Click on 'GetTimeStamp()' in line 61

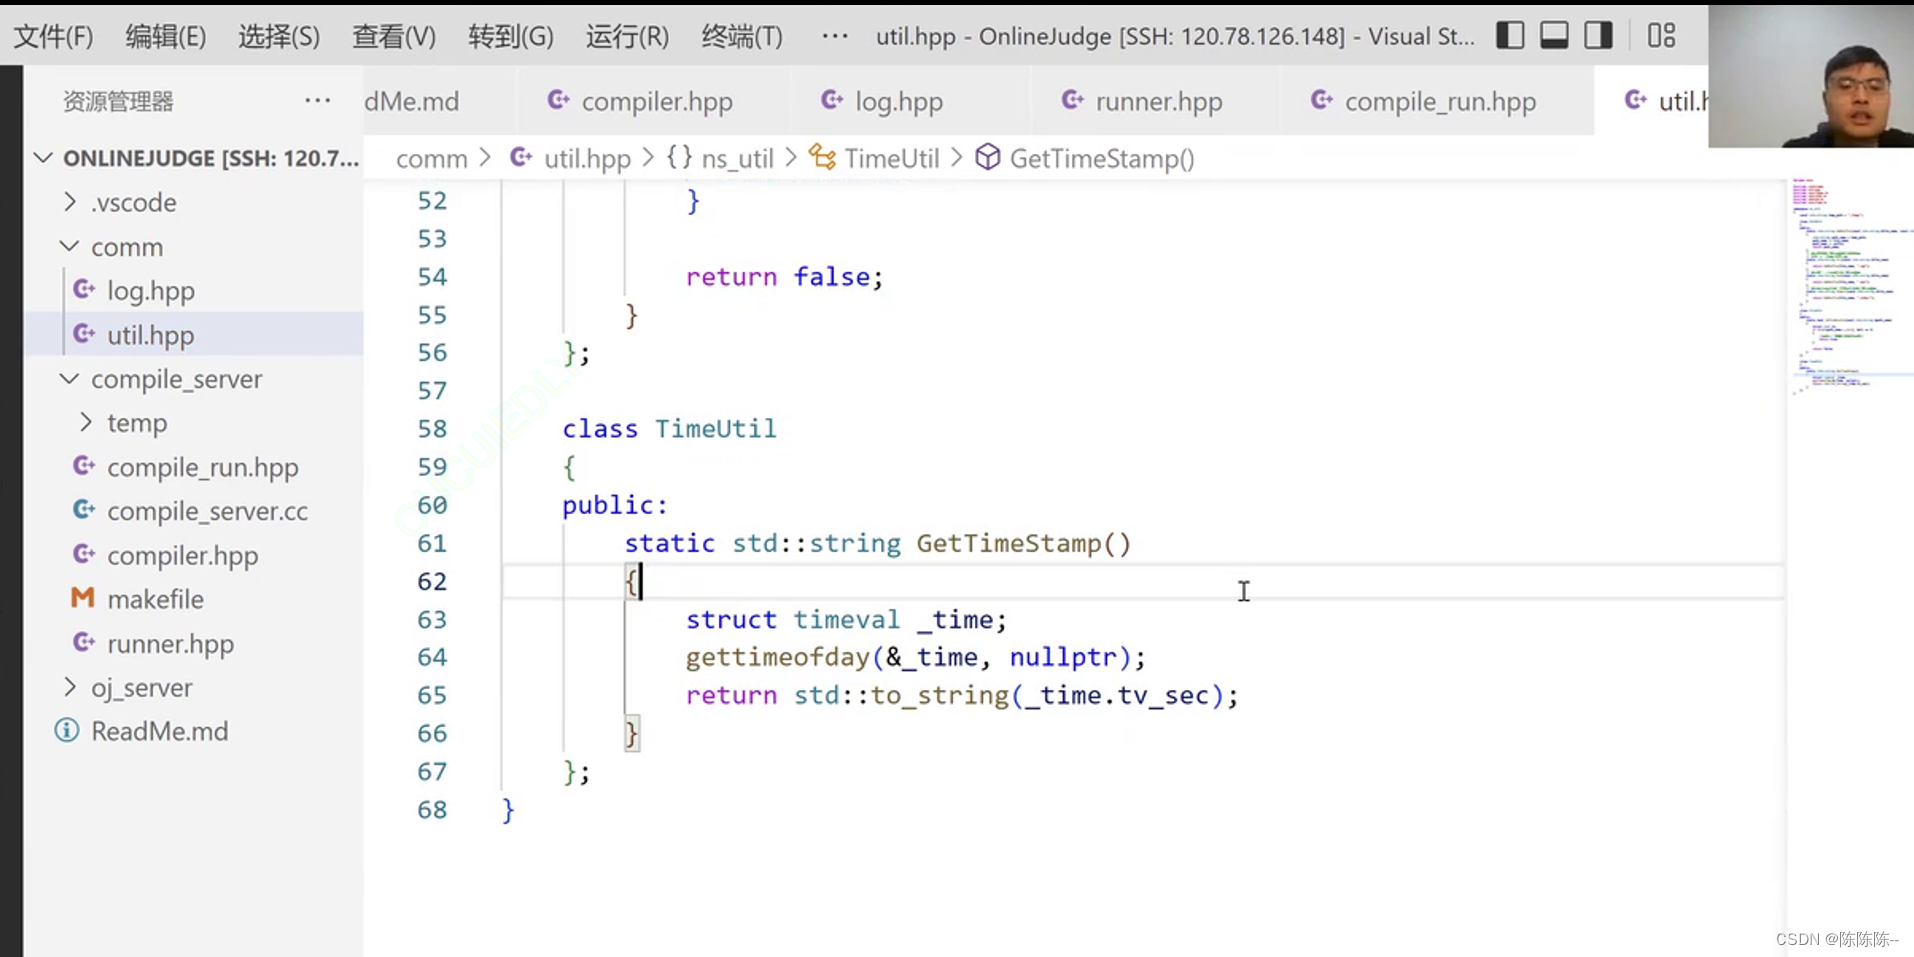(x=1024, y=543)
